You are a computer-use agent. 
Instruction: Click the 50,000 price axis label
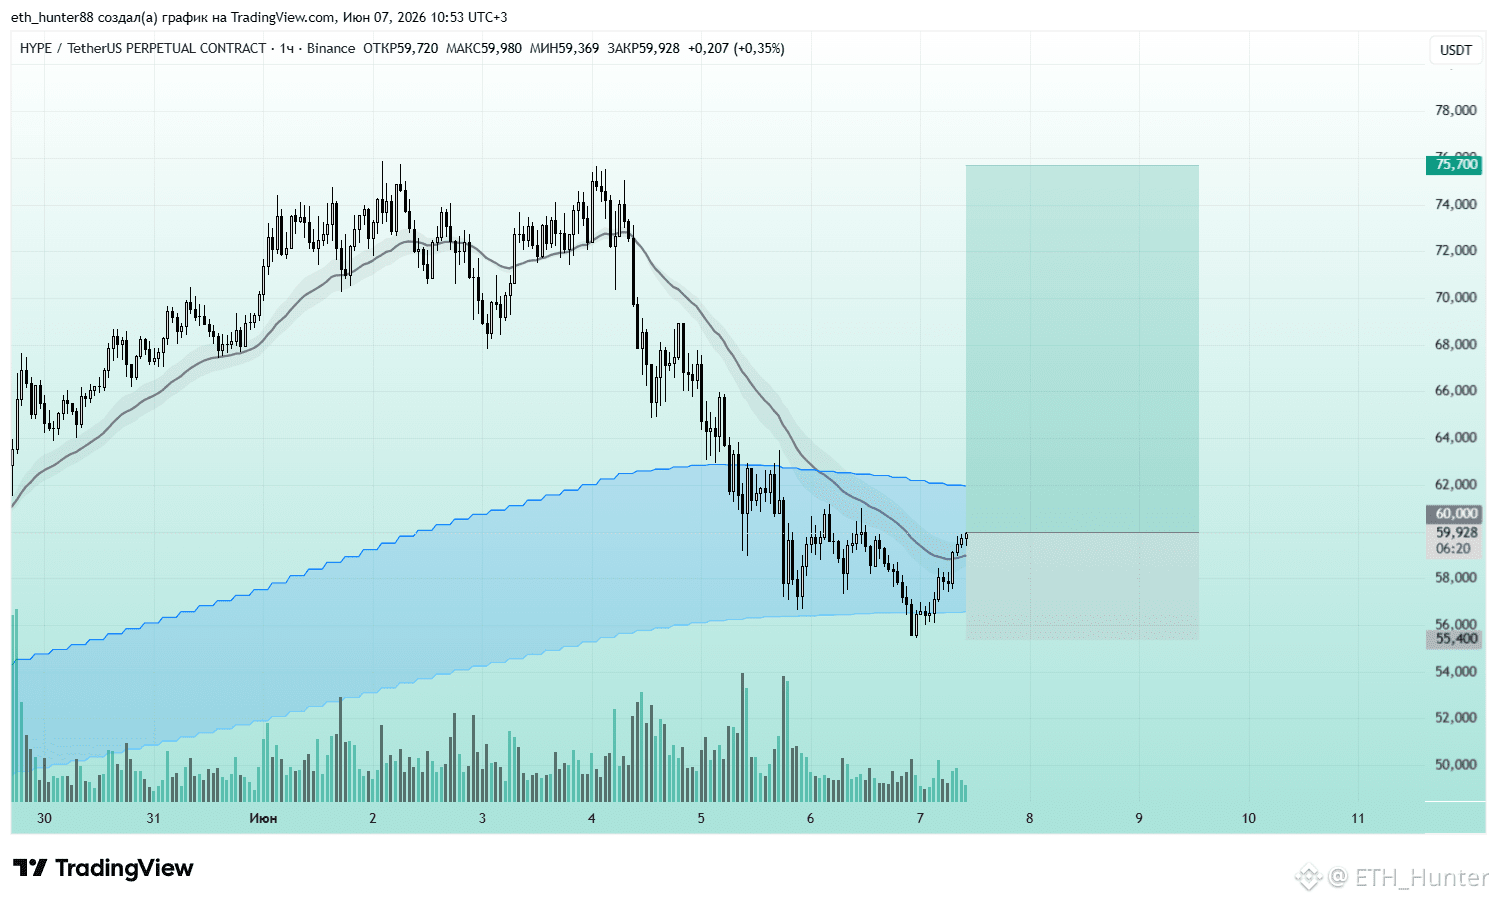click(1456, 764)
